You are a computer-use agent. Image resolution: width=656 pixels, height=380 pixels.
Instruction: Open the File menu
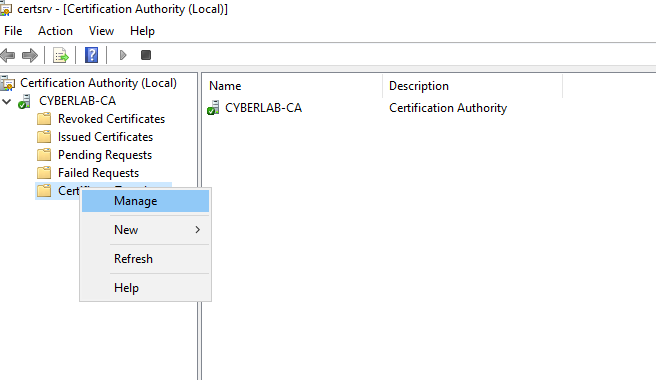coord(13,31)
